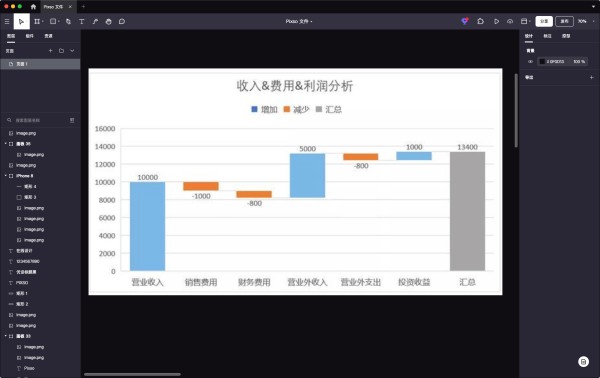Image resolution: width=600 pixels, height=378 pixels.
Task: Collapse the 画板 36 layer group
Action: (x=5, y=144)
